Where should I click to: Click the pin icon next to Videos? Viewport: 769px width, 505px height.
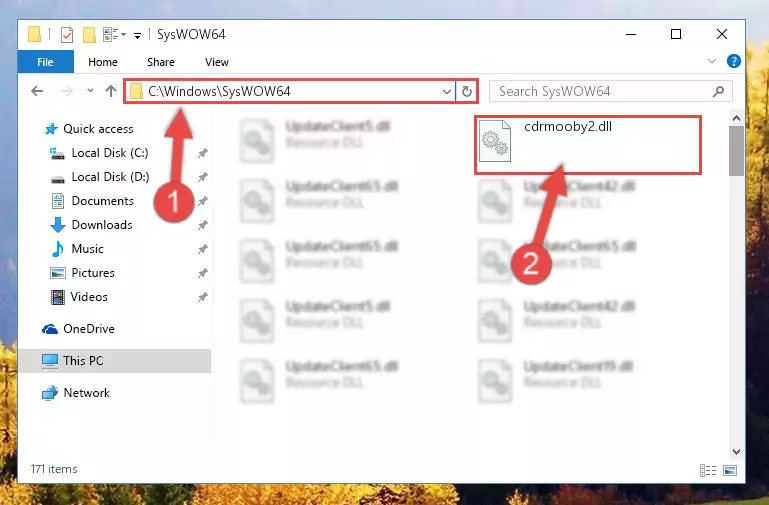pyautogui.click(x=202, y=297)
